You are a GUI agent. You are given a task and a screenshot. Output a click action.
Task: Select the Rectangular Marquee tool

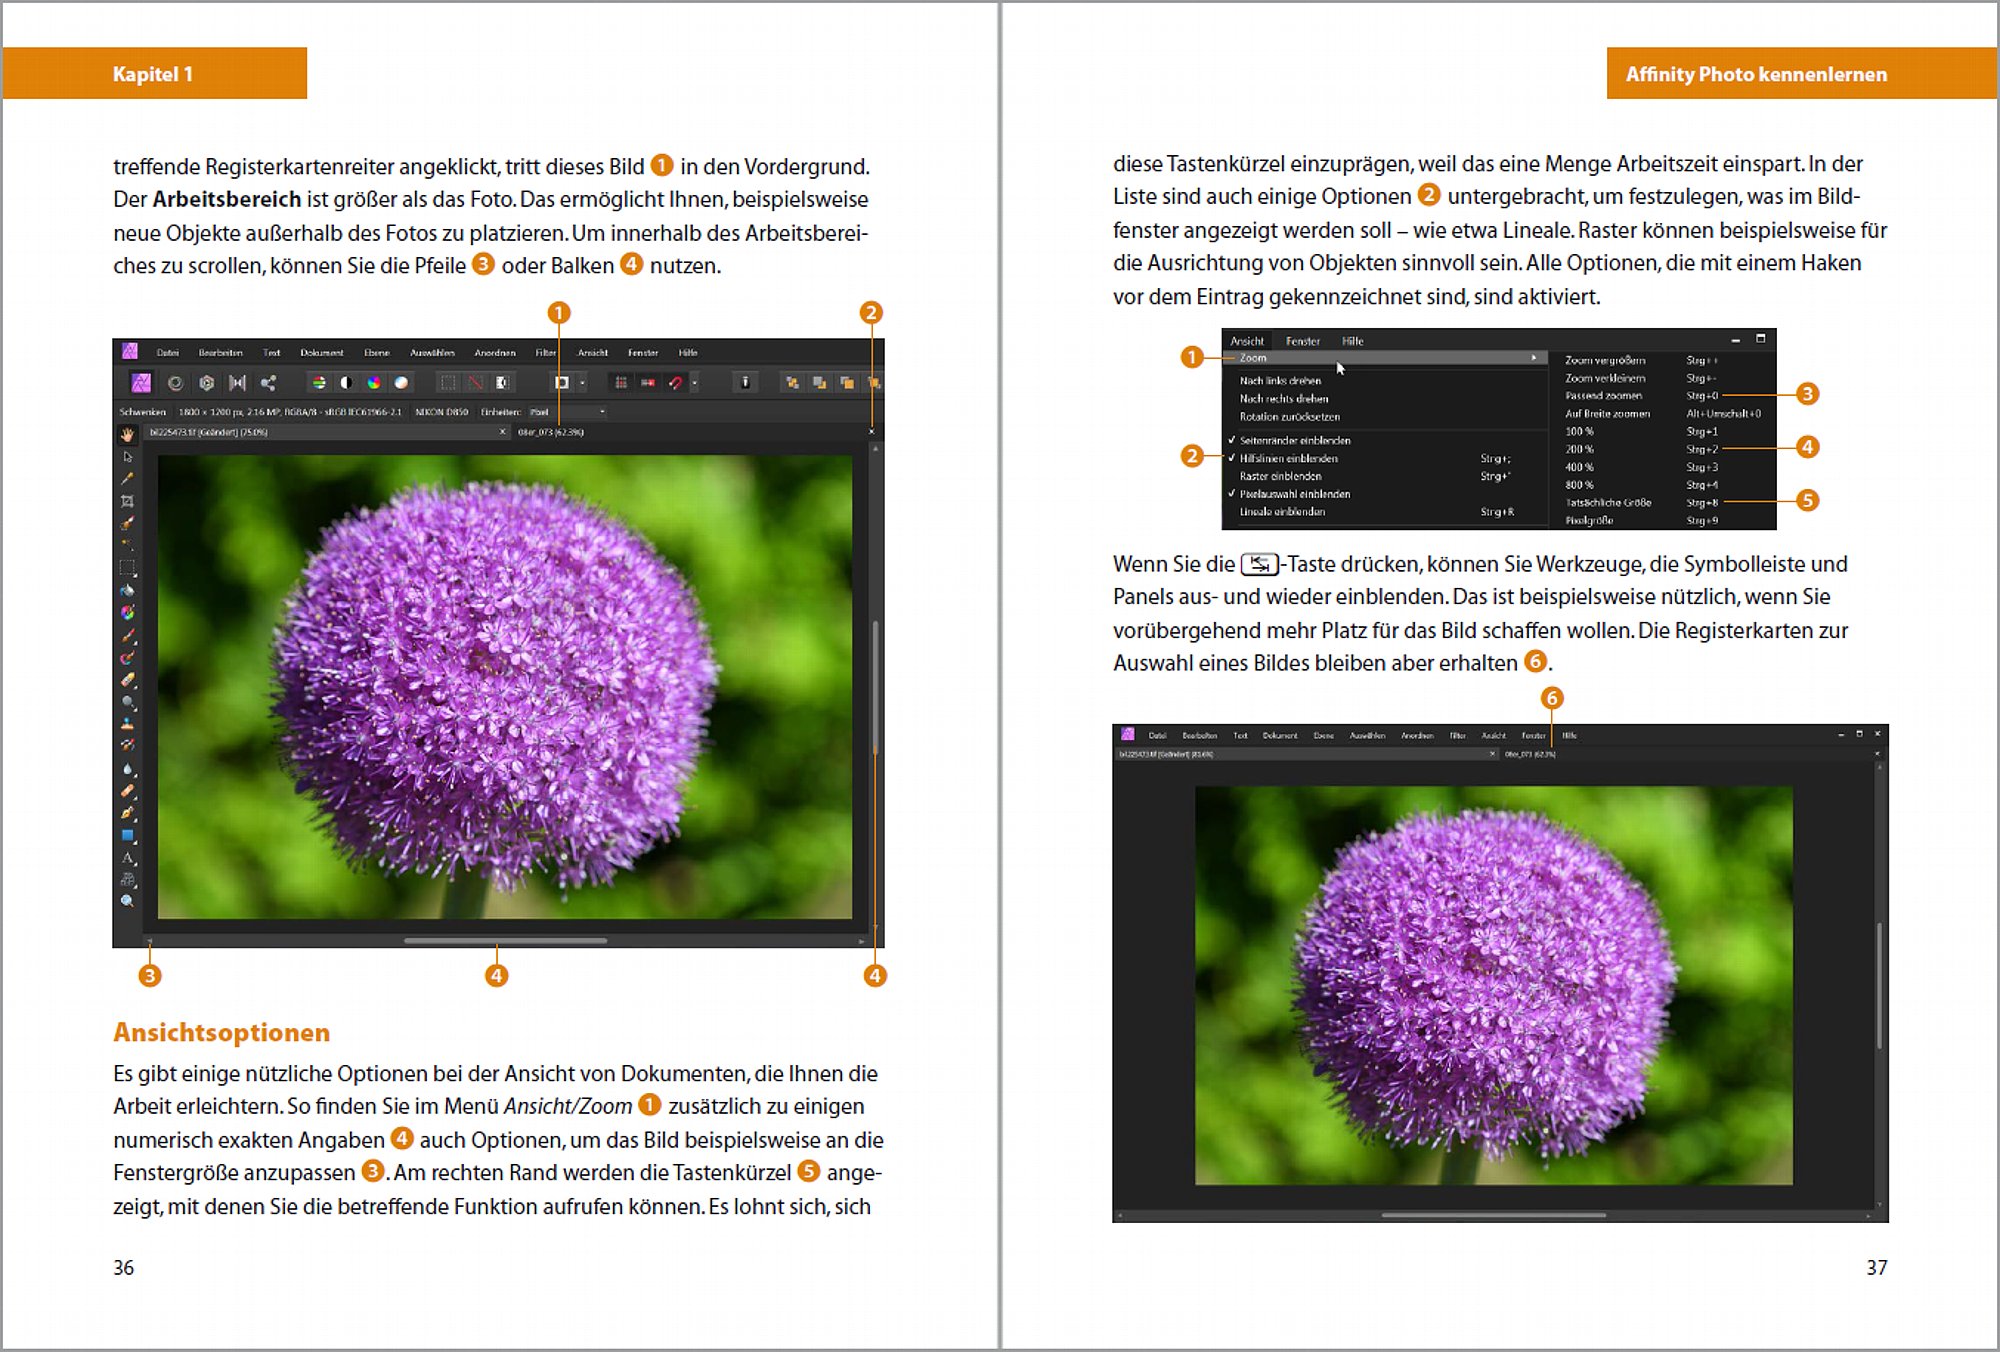coord(128,568)
